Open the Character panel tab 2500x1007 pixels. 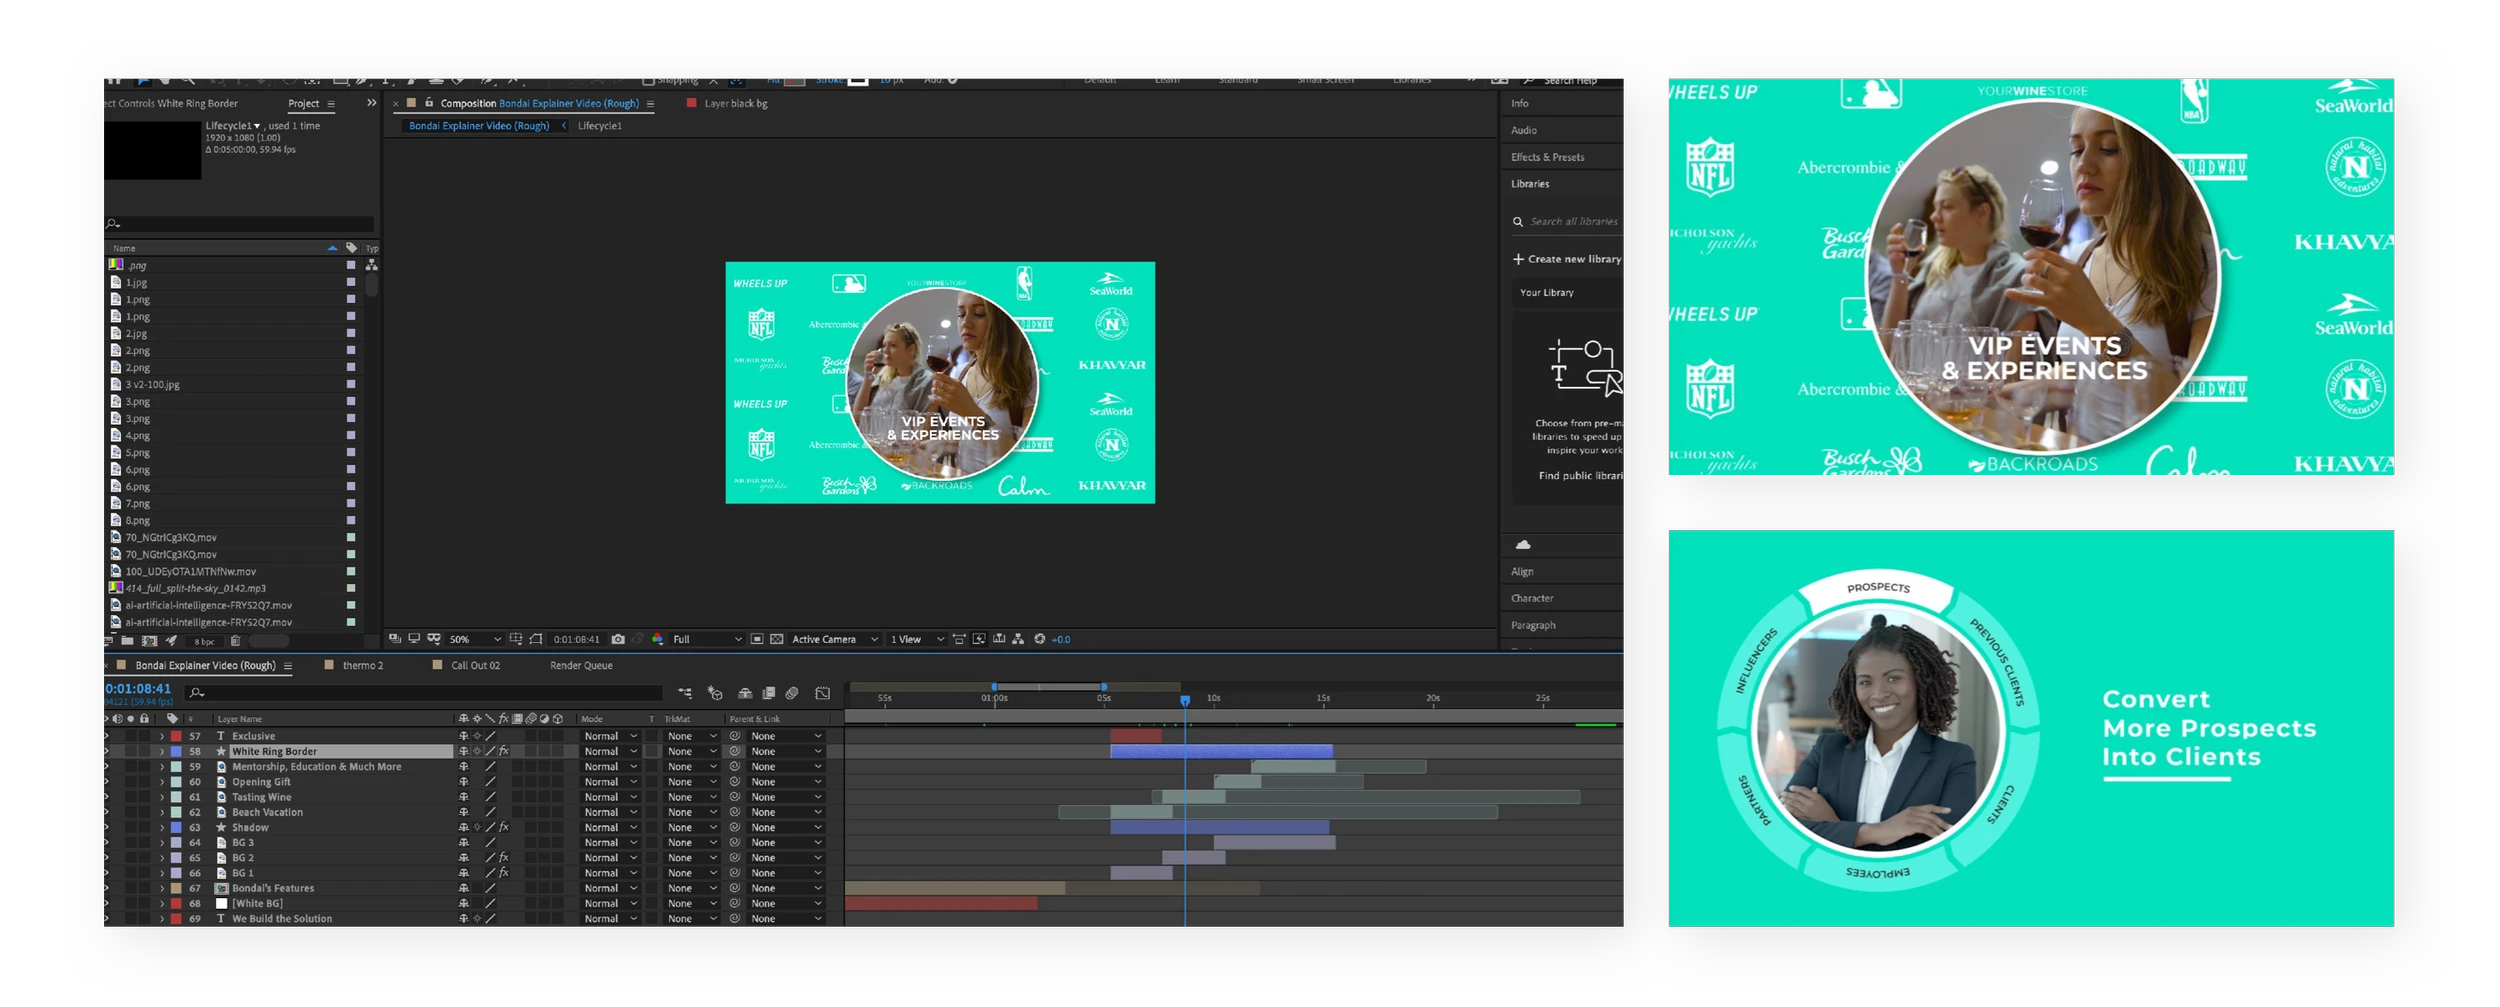click(x=1532, y=598)
